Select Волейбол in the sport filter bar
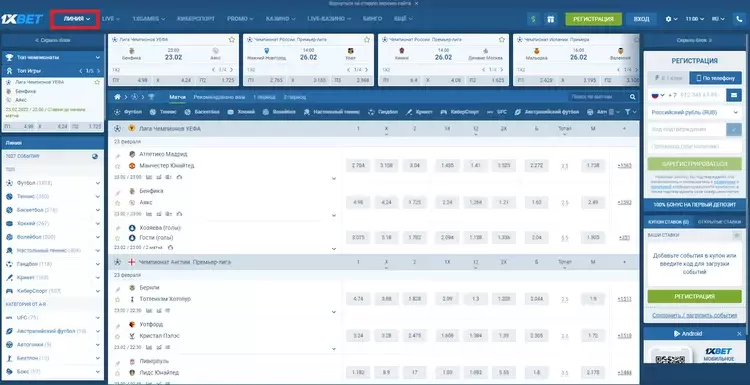 pos(279,112)
